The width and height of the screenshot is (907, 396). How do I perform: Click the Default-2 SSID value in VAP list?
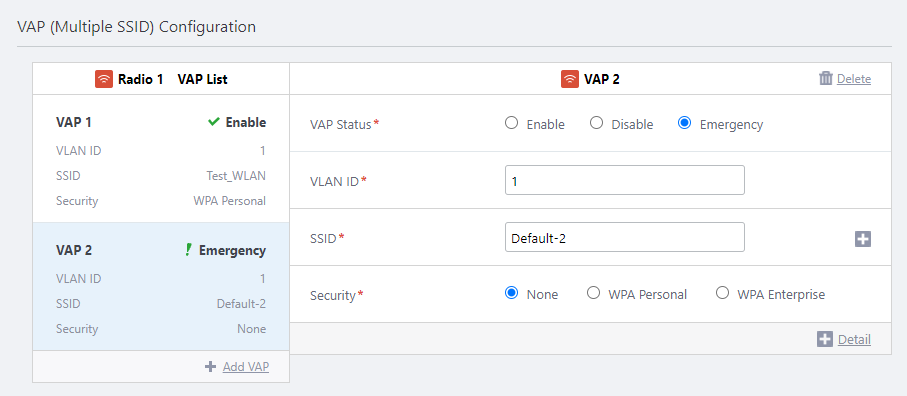tap(241, 304)
